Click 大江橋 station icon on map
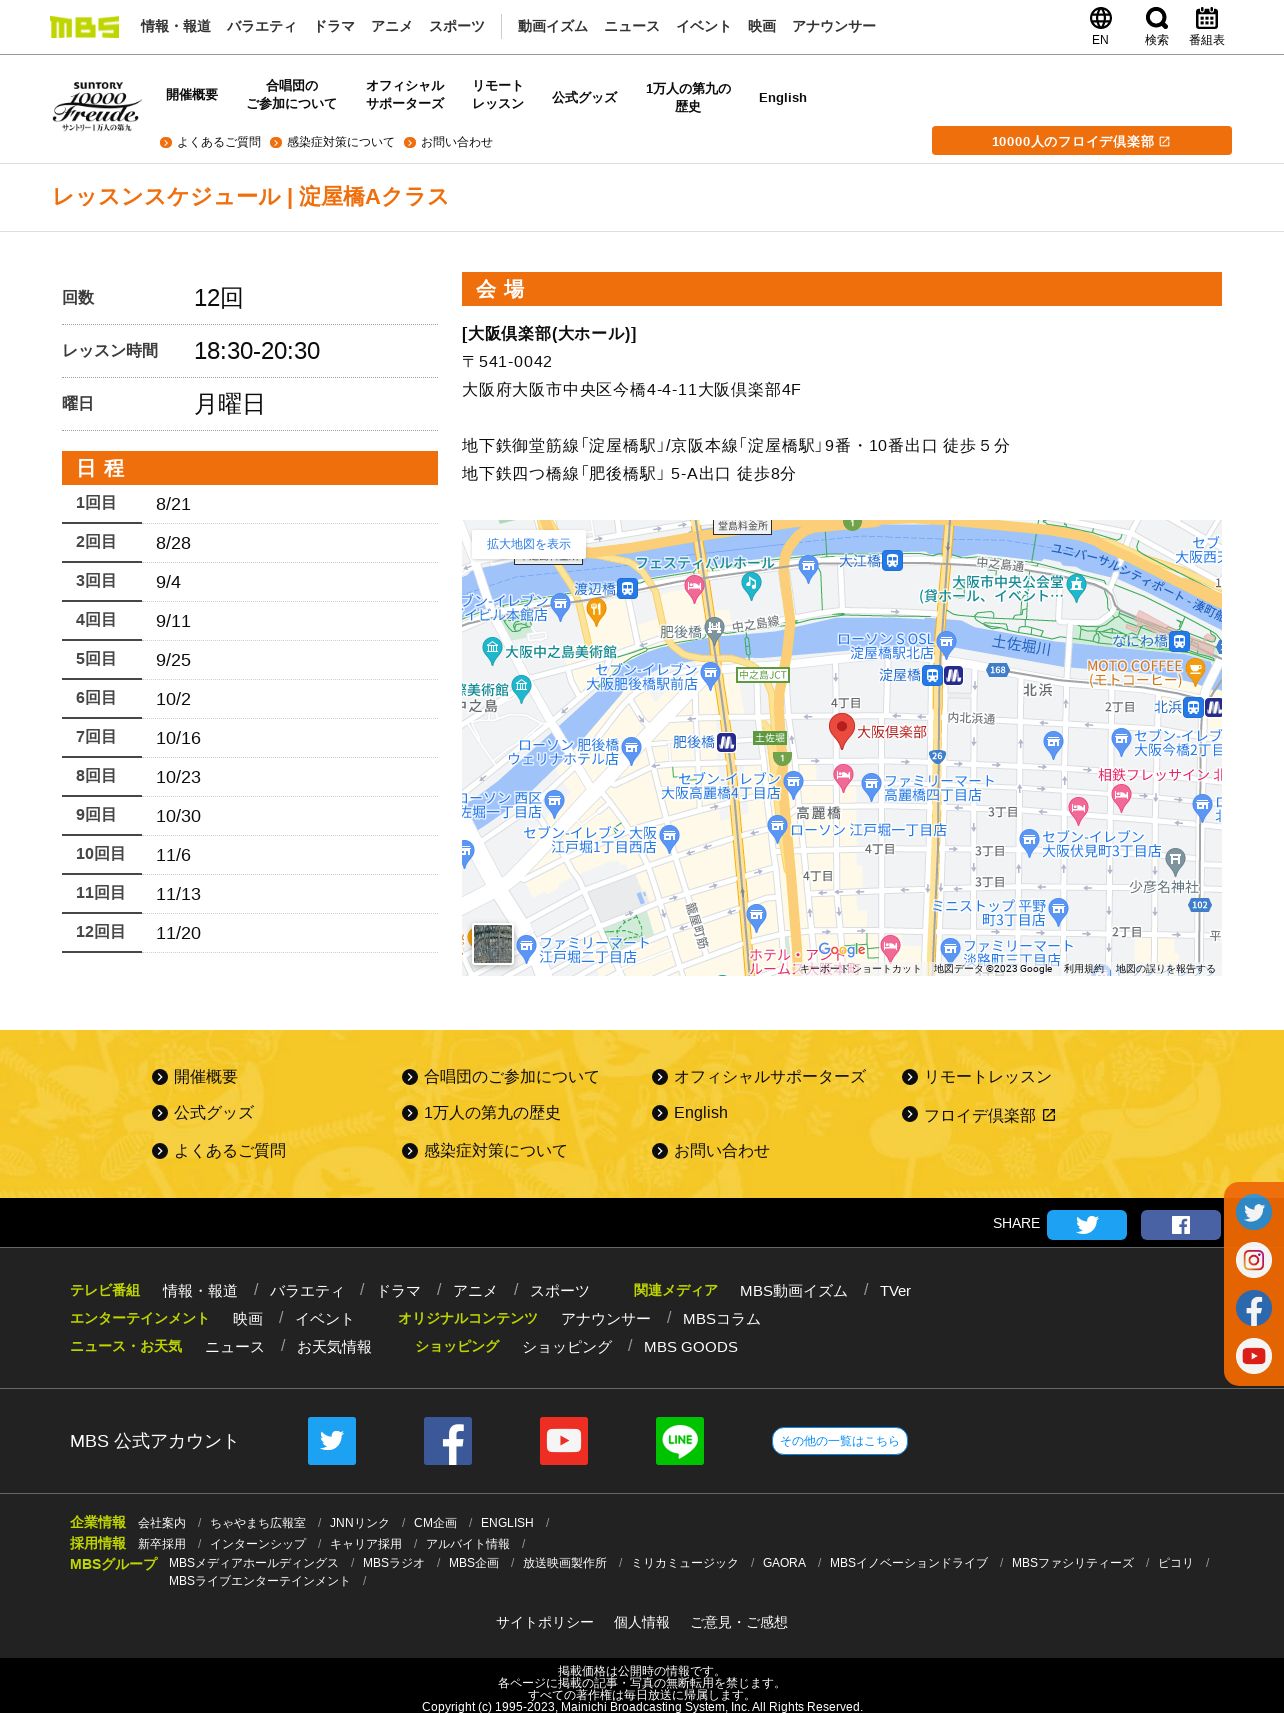 point(892,561)
